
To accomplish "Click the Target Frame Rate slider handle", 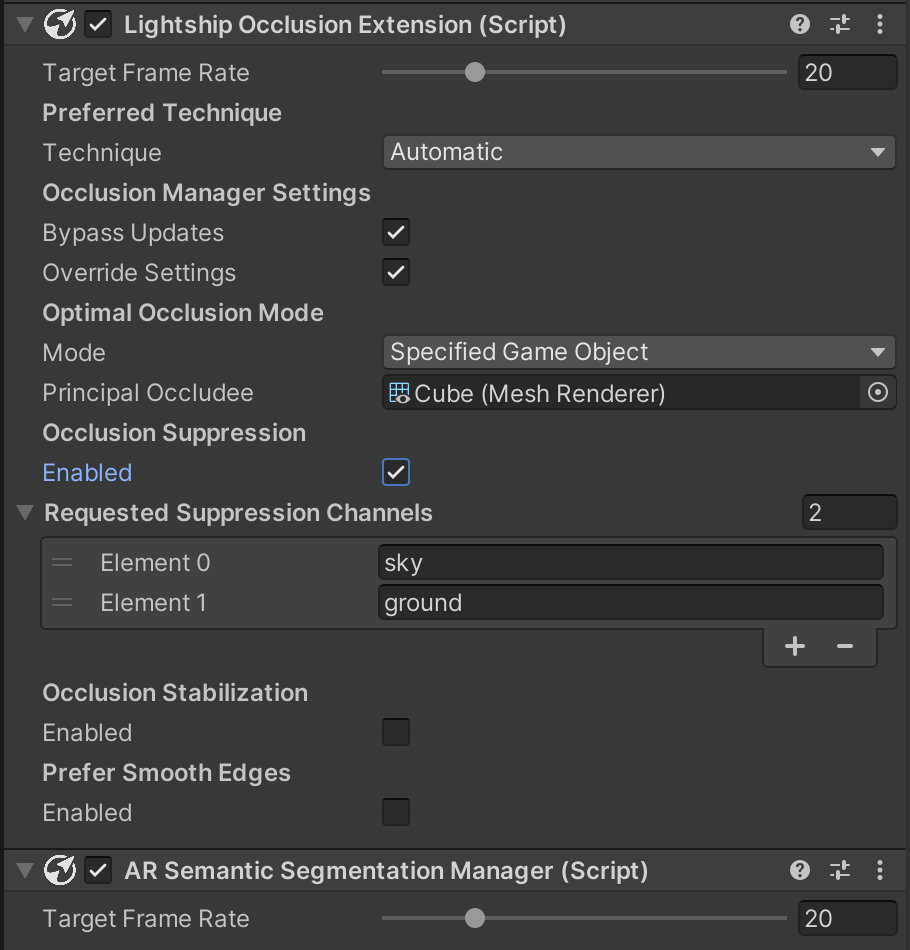I will [x=474, y=72].
